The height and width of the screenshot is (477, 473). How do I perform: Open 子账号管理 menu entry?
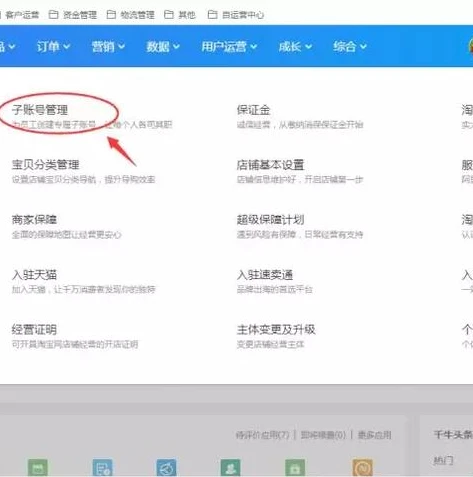(40, 110)
